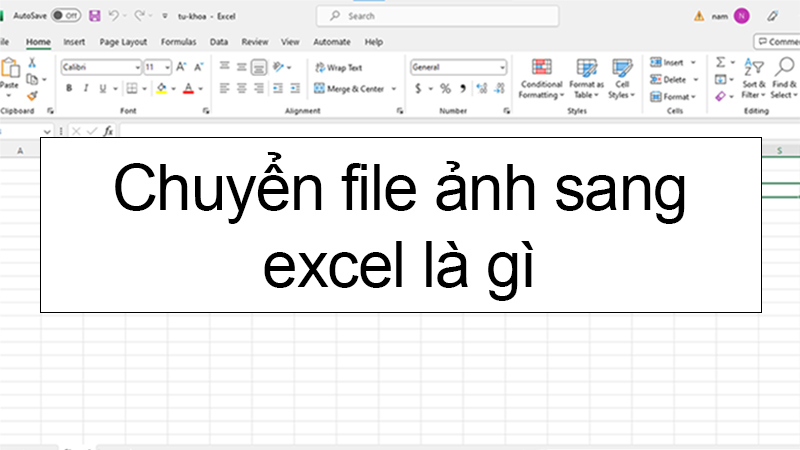Click the Wrap Text button
The image size is (800, 450).
(x=338, y=67)
